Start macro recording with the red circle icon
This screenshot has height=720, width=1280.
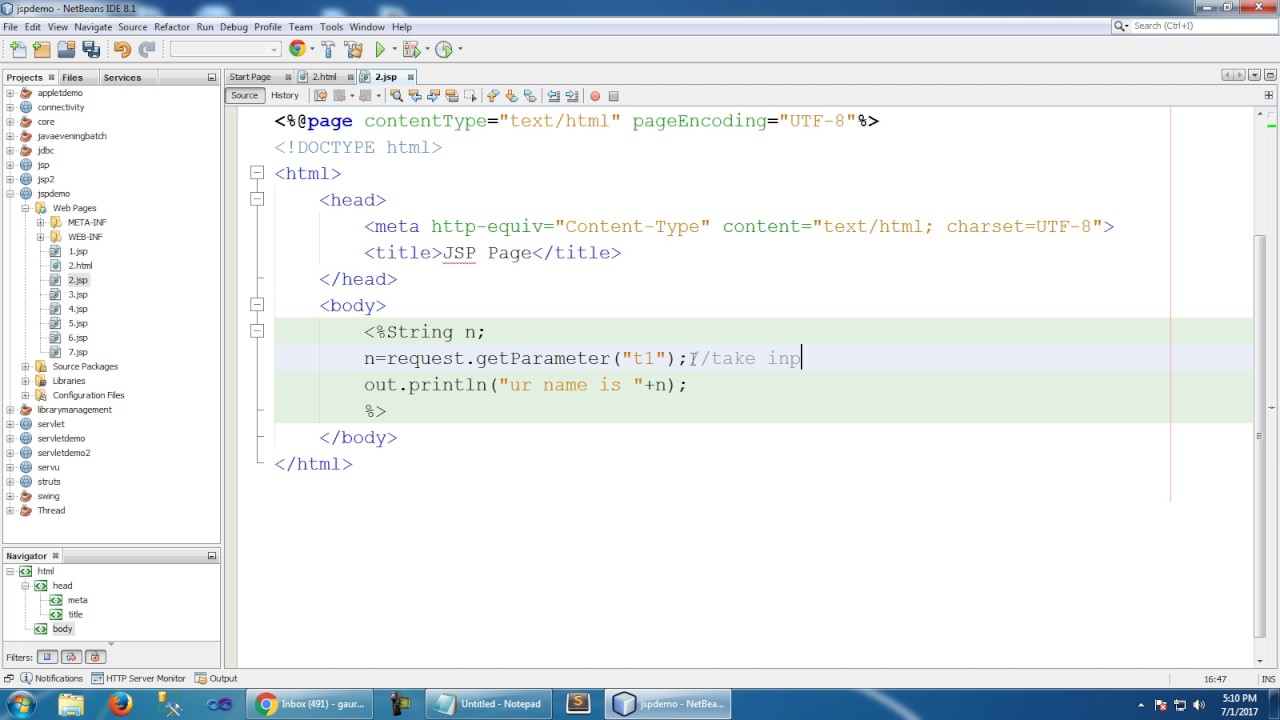[595, 96]
